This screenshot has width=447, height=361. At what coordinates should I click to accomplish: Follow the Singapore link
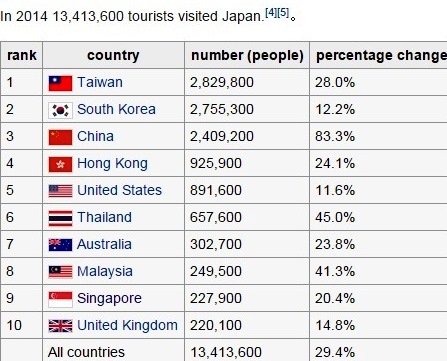point(109,299)
